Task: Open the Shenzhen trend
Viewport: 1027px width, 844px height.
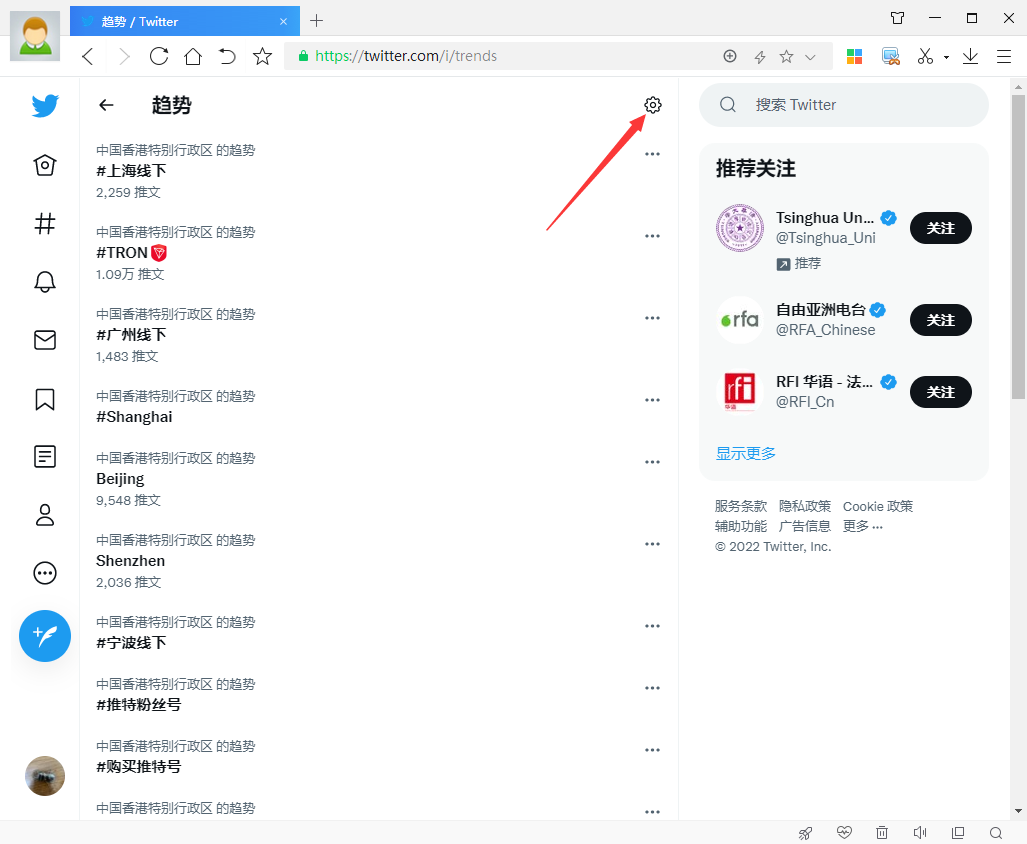Action: [130, 561]
